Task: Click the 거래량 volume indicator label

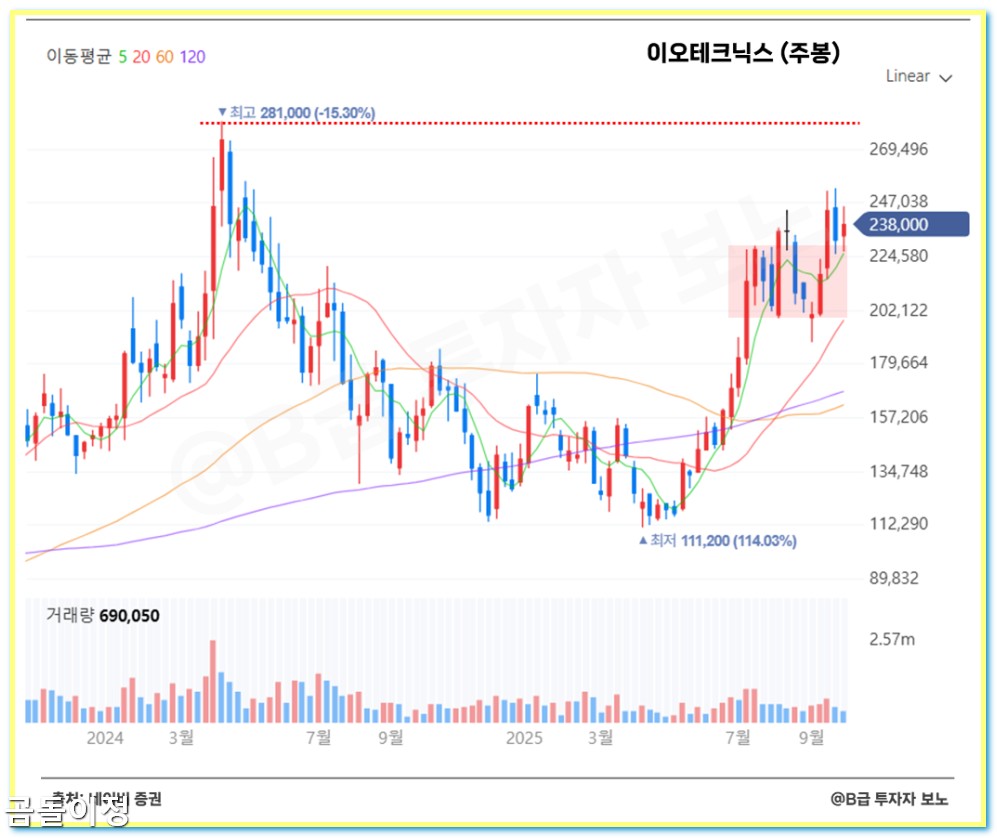Action: pyautogui.click(x=71, y=615)
